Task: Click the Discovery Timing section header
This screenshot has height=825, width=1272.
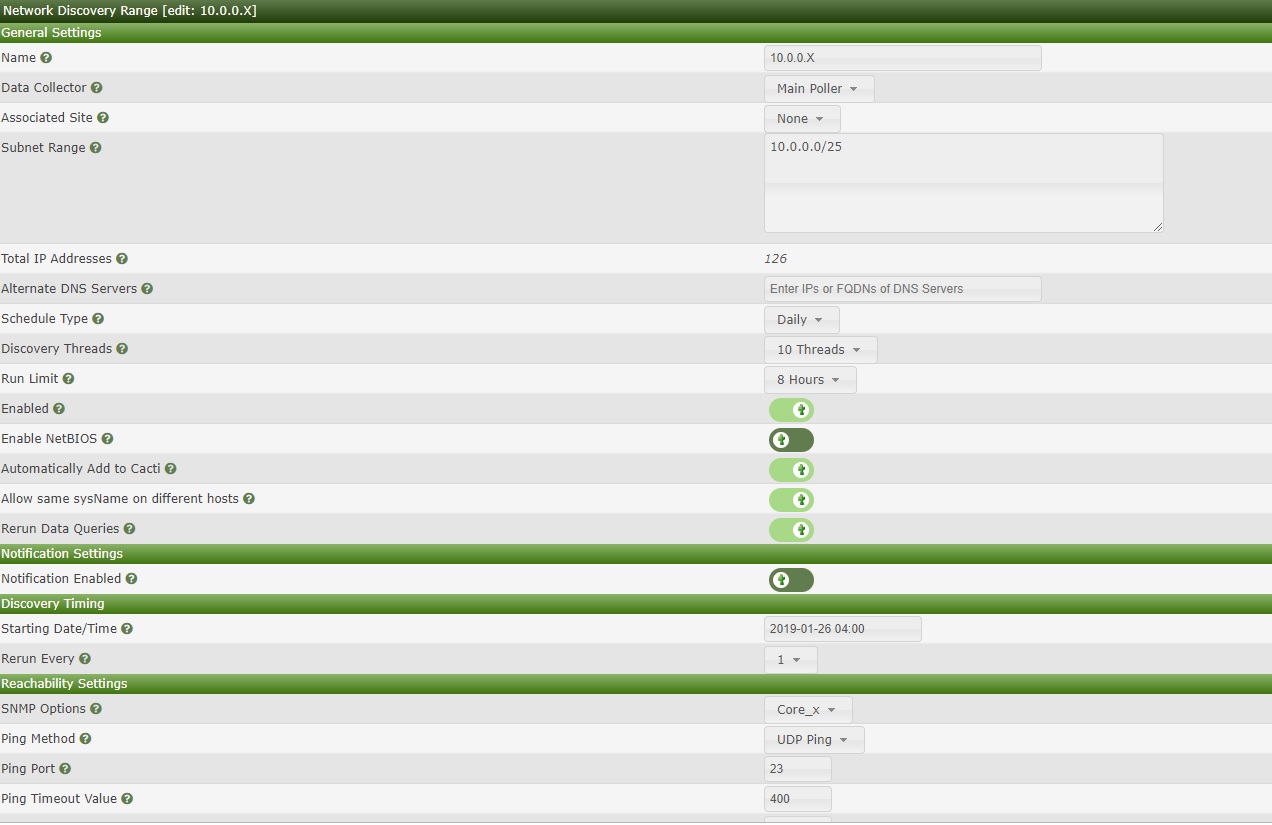Action: click(52, 603)
